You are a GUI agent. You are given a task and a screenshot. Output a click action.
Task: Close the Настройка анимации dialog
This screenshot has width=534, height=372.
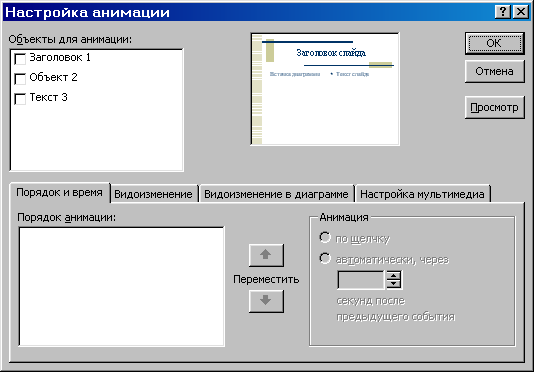[521, 12]
